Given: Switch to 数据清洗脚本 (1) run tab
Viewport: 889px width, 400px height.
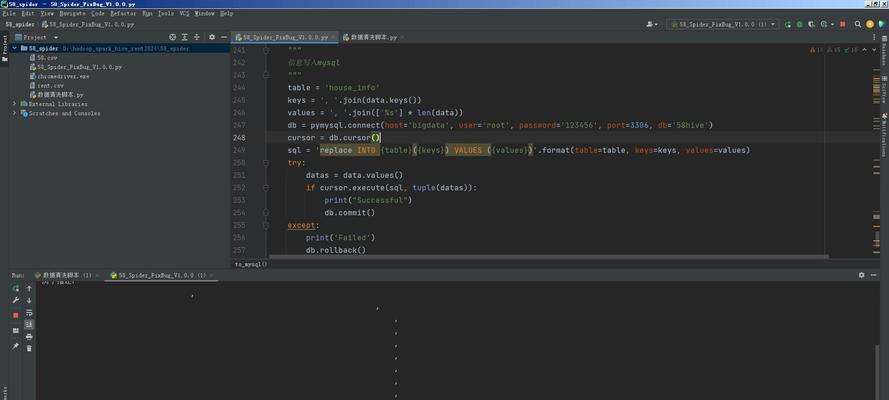Looking at the screenshot, I should click(66, 275).
